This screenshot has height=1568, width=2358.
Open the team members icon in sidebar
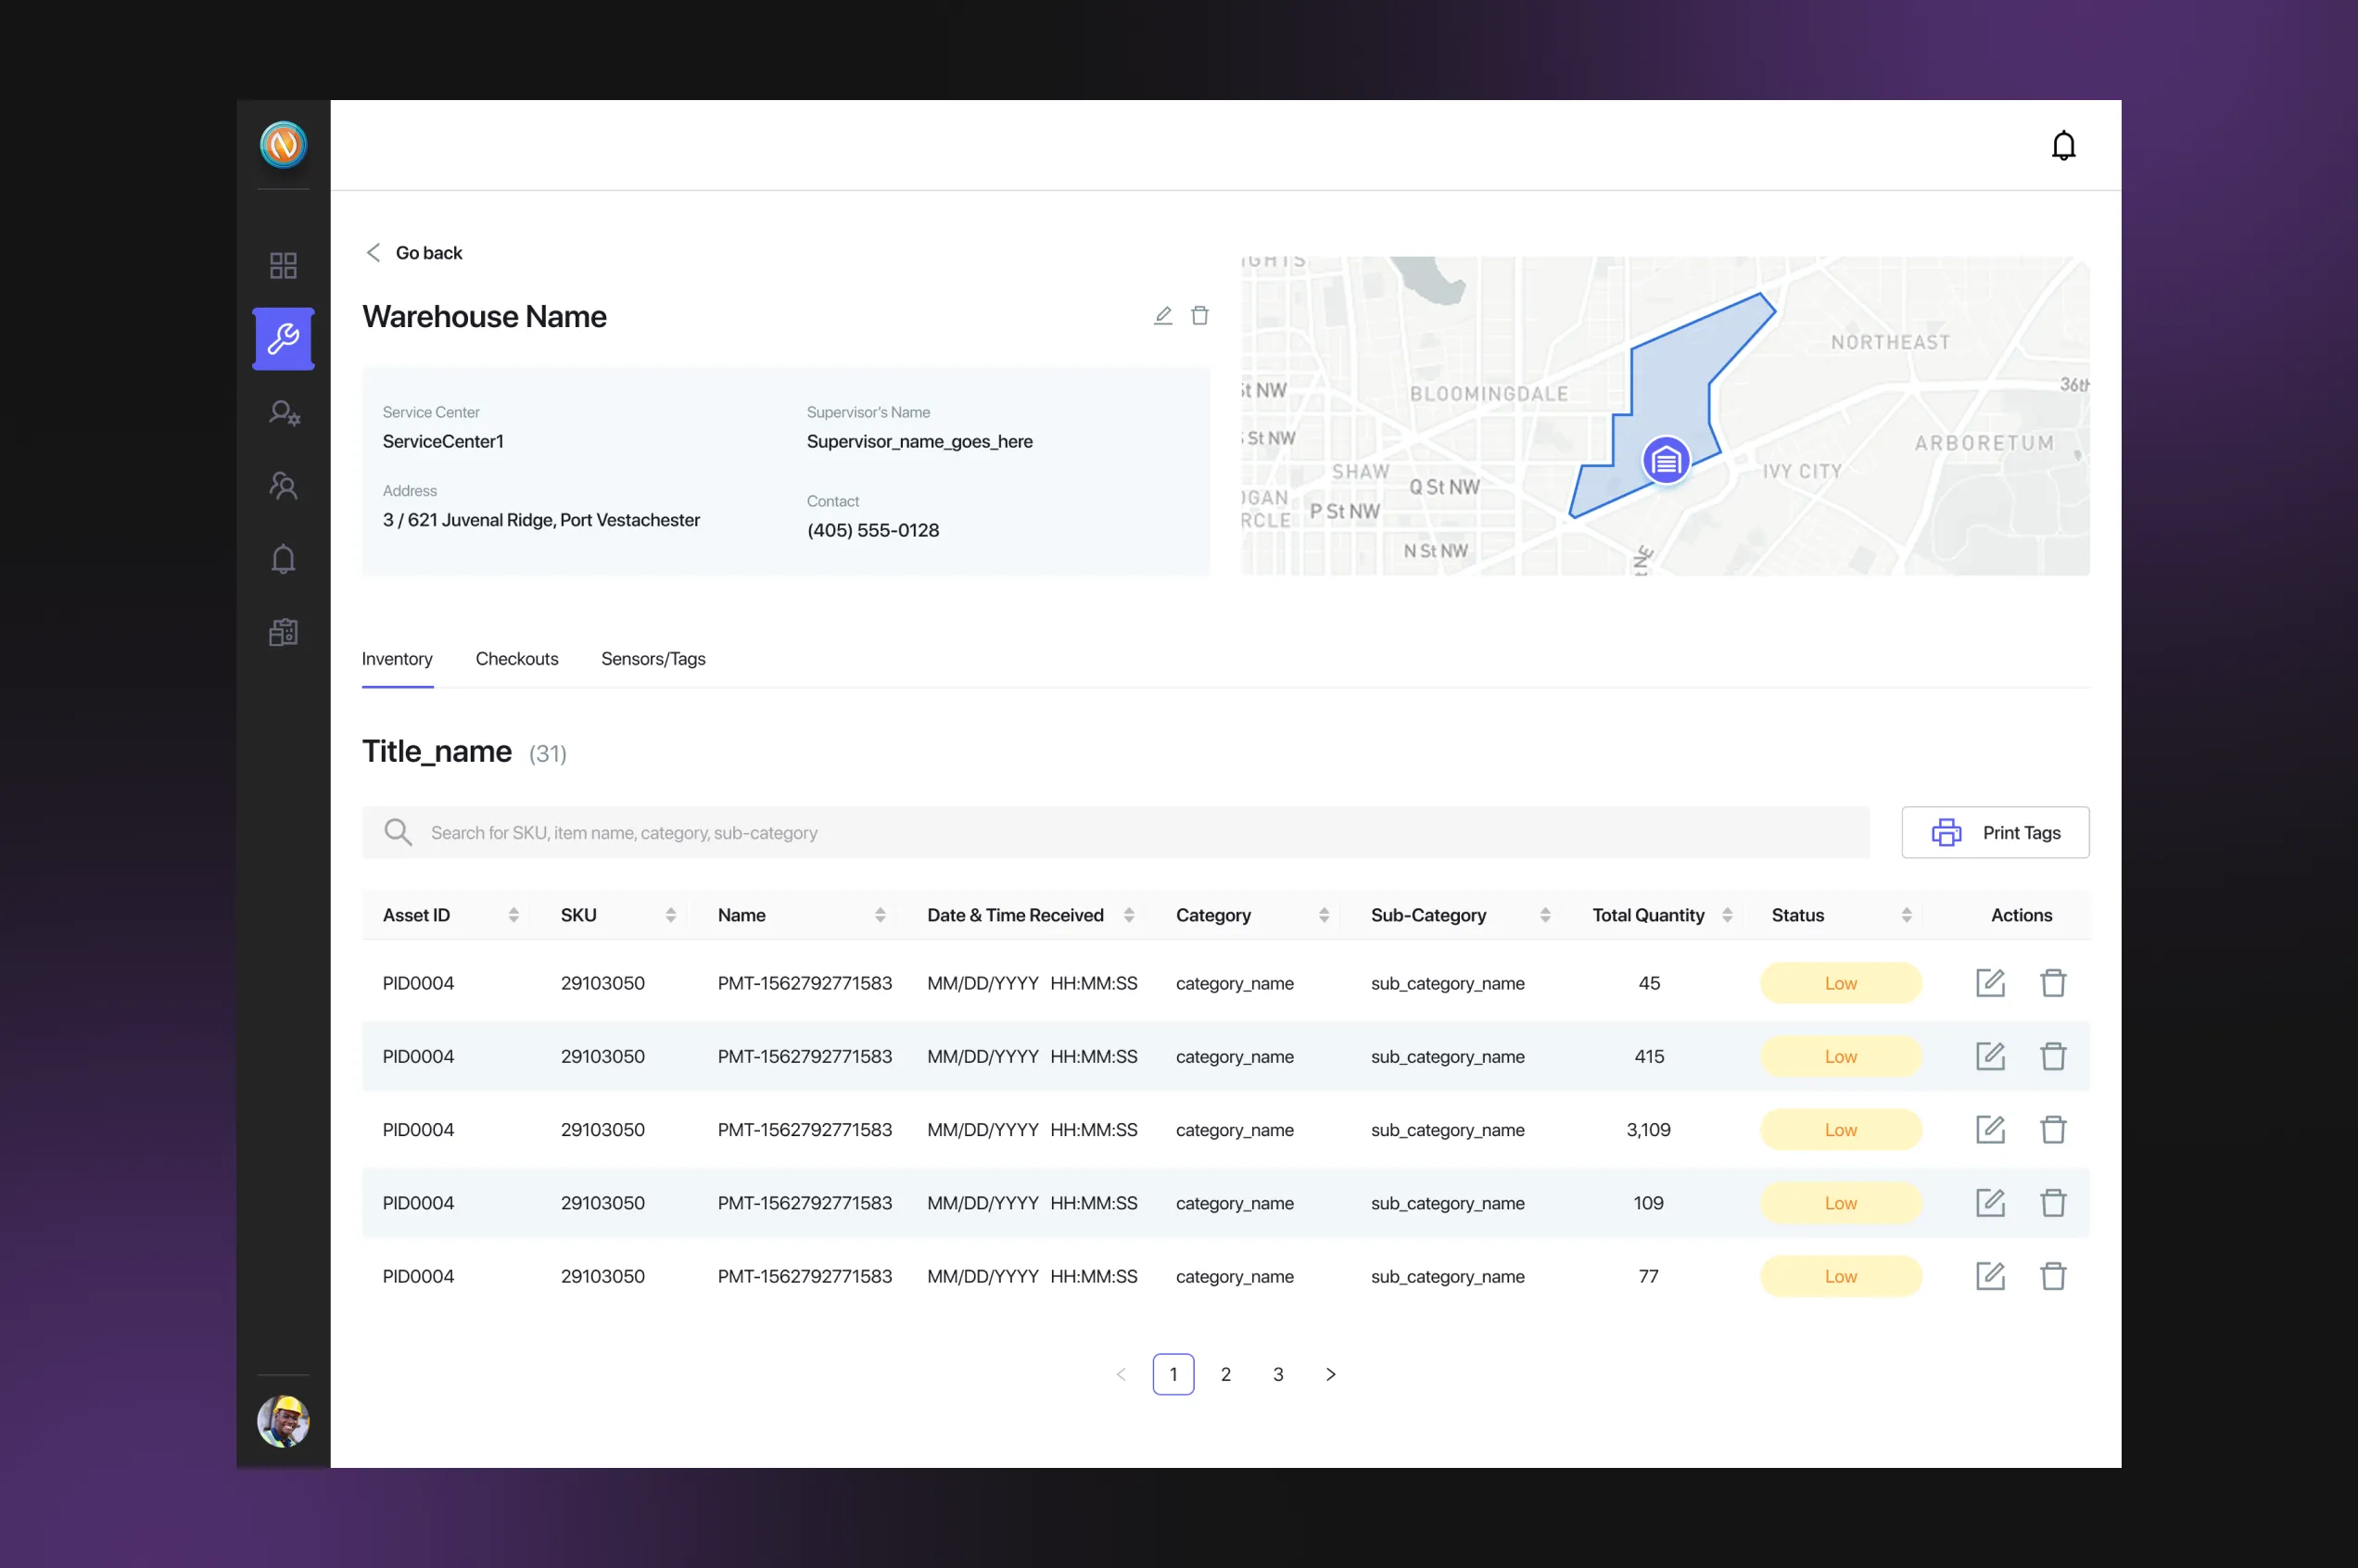[283, 486]
